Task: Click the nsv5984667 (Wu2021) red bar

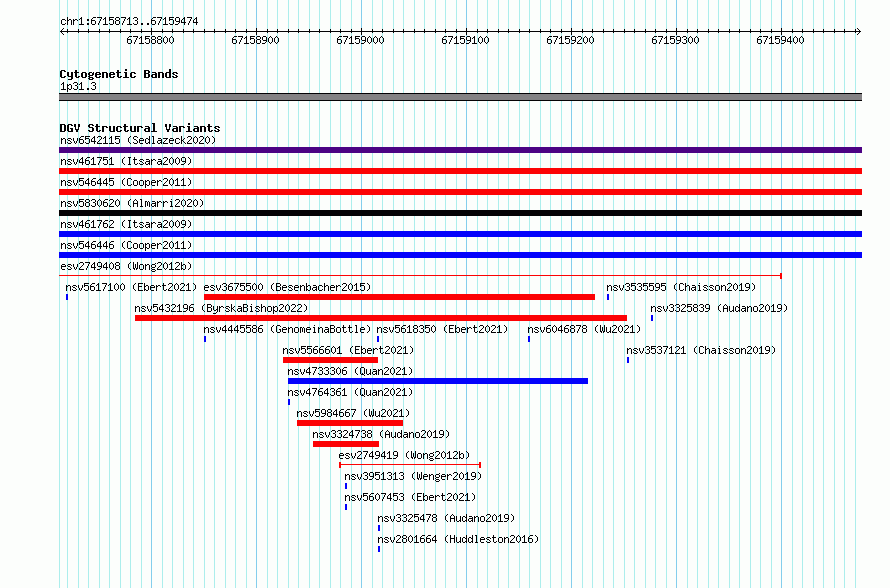Action: [350, 423]
